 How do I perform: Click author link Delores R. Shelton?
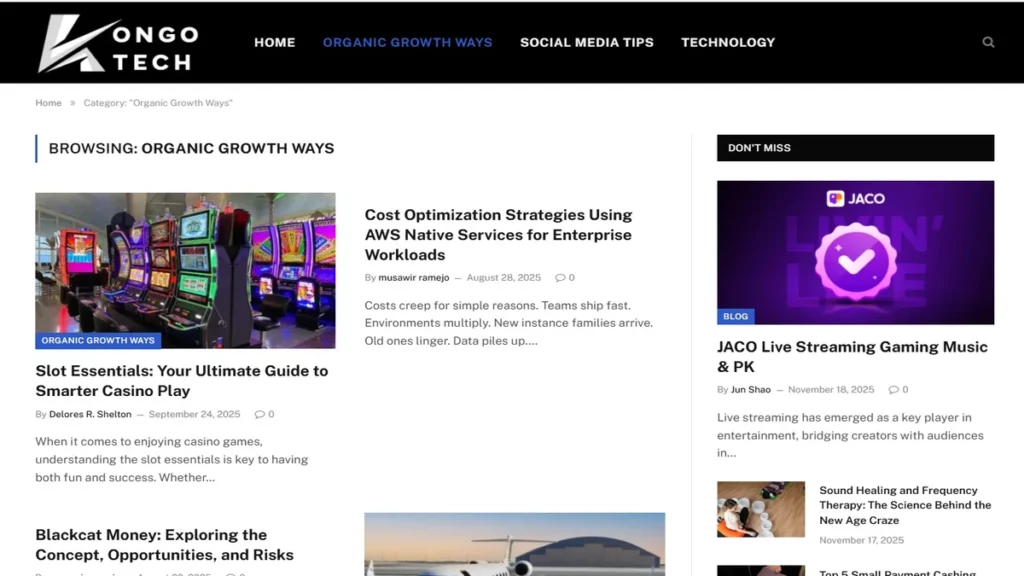tap(91, 413)
